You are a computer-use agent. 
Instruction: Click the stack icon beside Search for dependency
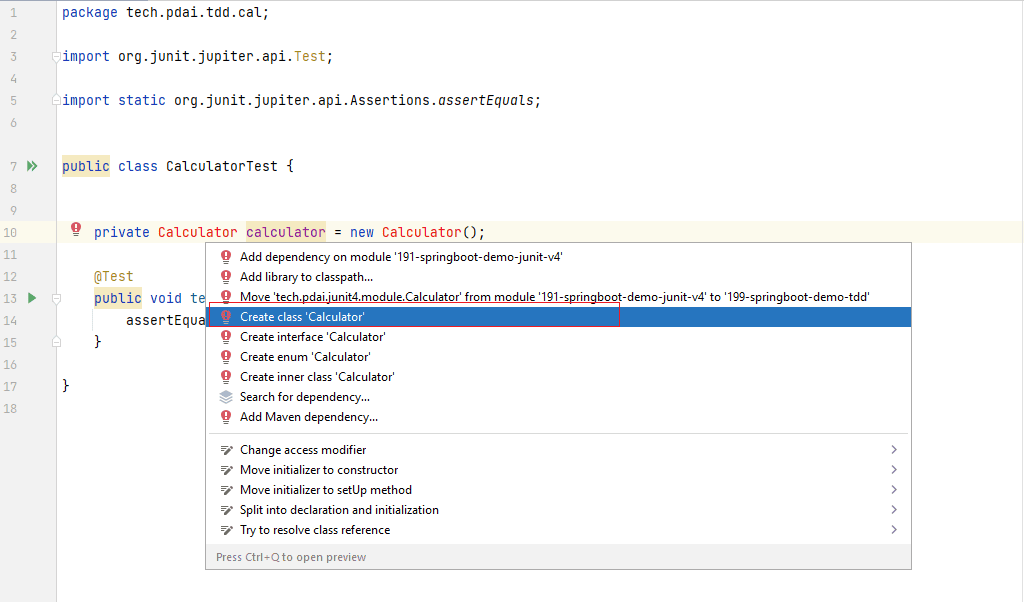226,397
